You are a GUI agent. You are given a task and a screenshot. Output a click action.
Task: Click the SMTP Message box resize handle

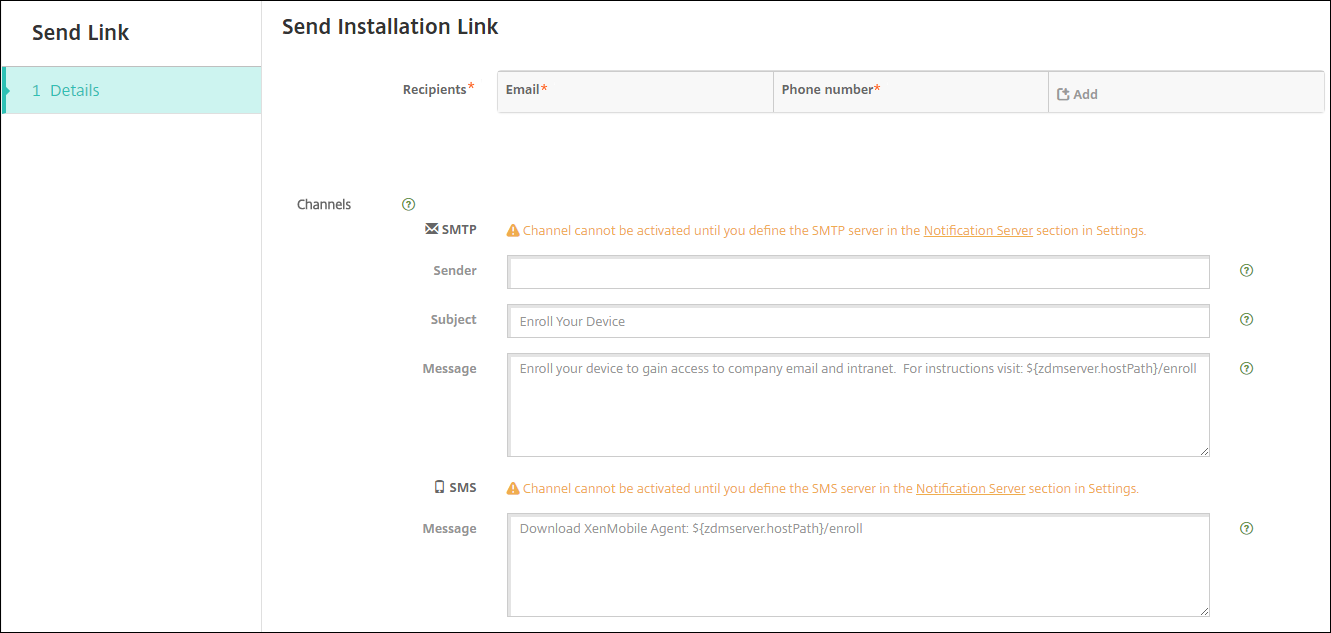click(1204, 451)
